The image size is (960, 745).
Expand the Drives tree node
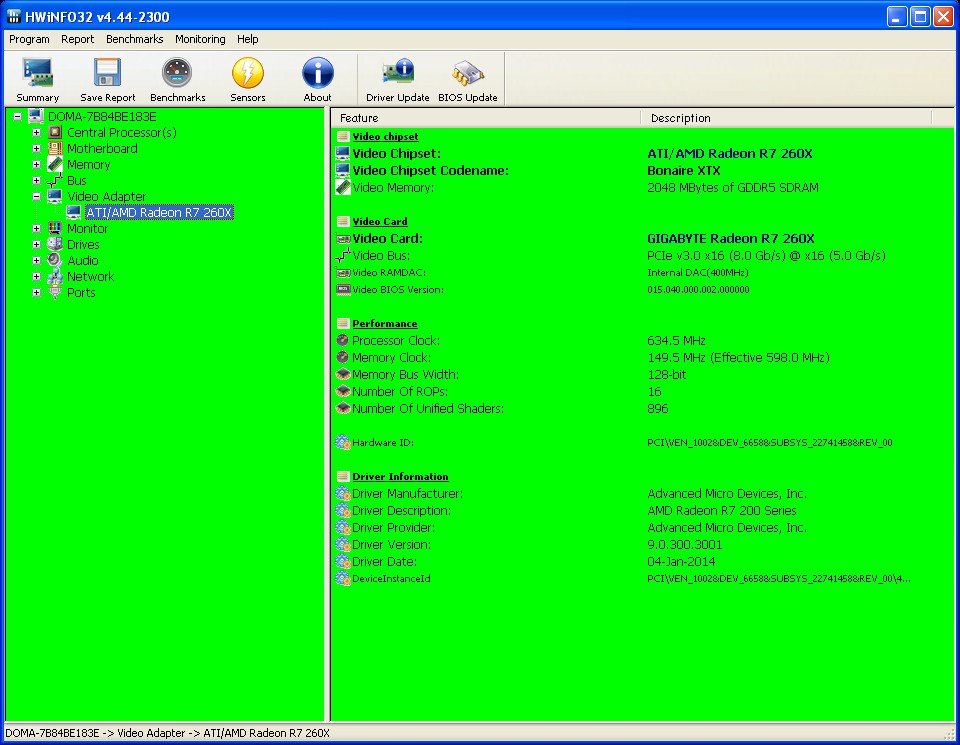tap(37, 245)
